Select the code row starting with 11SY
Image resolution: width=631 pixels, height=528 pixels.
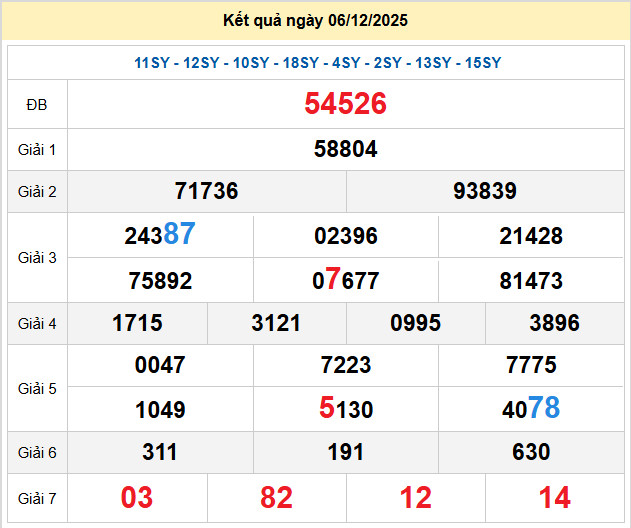317,63
